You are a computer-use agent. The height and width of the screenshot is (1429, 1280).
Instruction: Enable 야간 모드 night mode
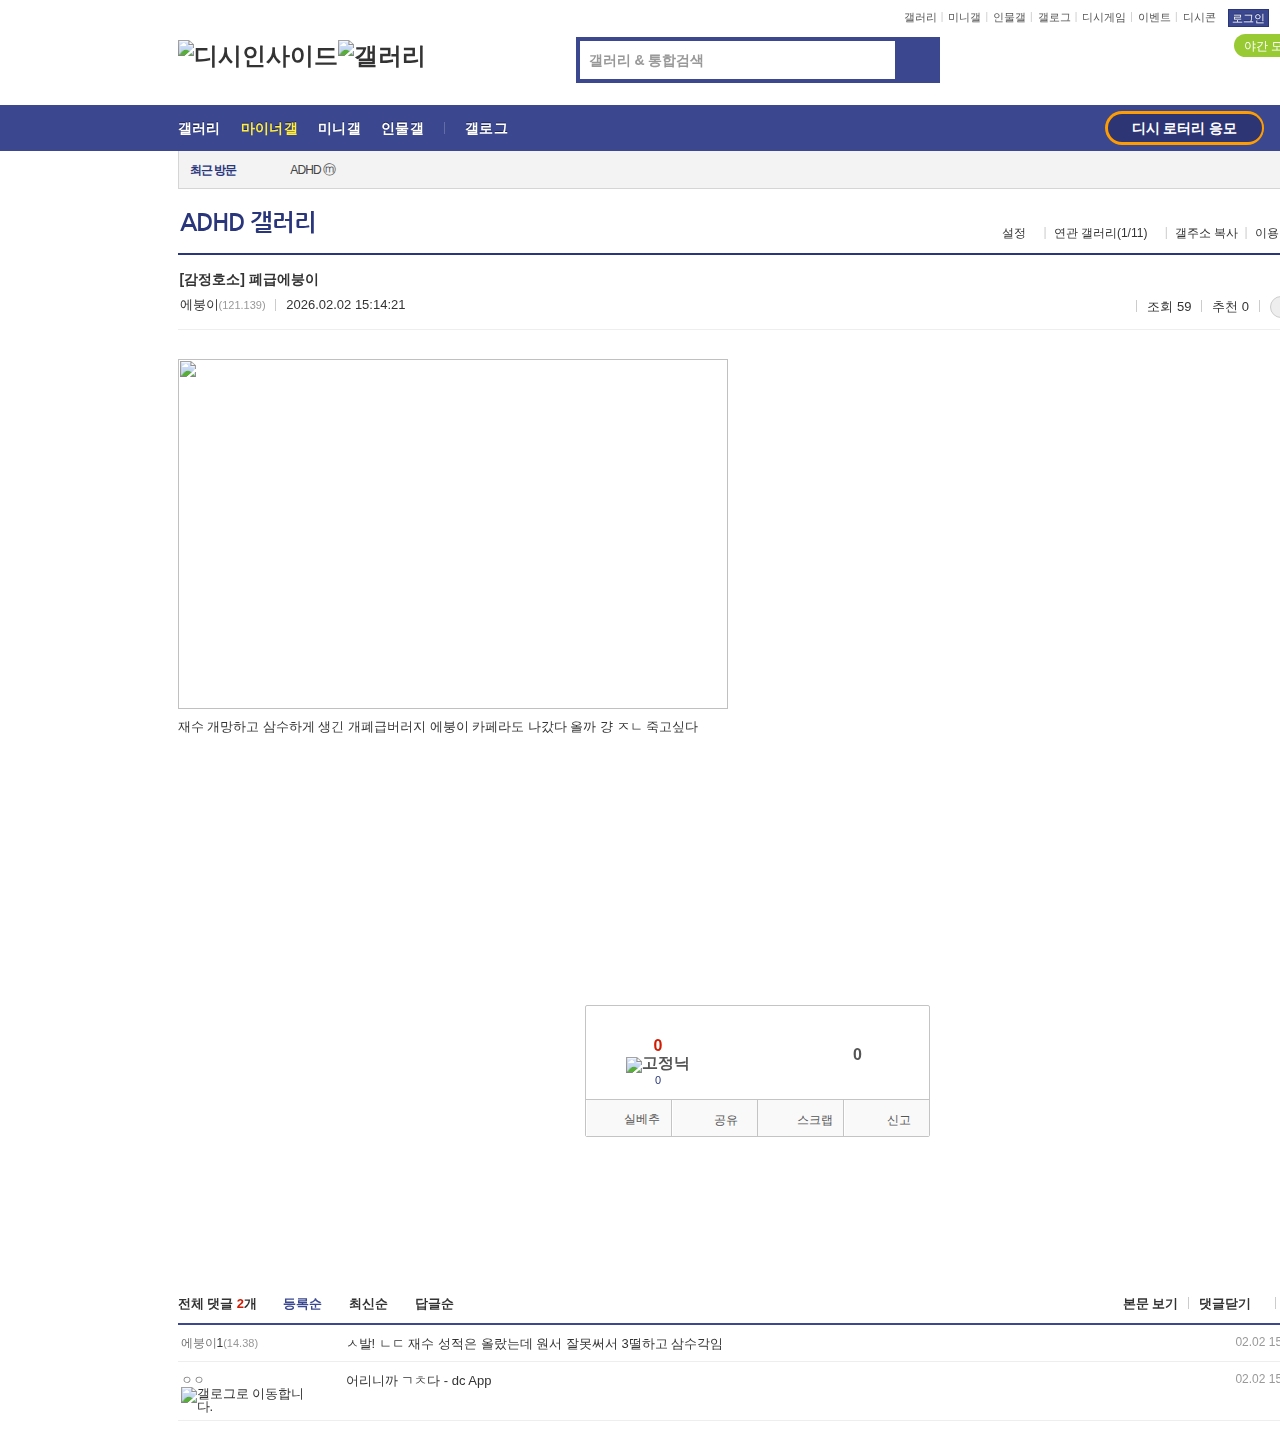coord(1256,45)
